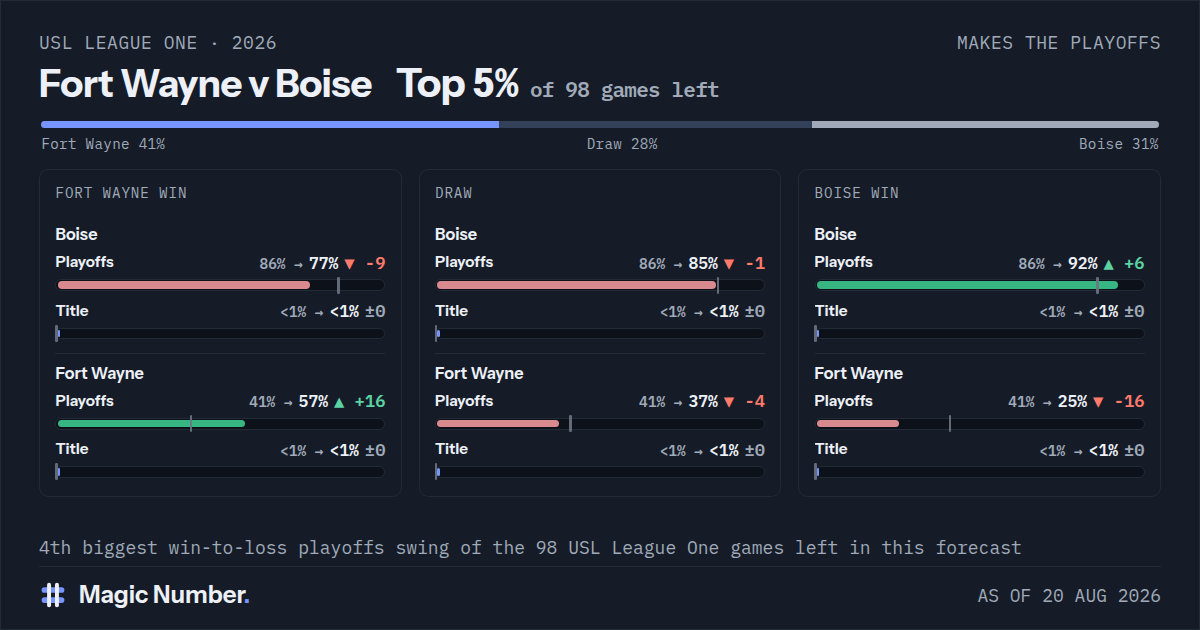1200x630 pixels.
Task: Click the Magic Number brand name
Action: [164, 595]
